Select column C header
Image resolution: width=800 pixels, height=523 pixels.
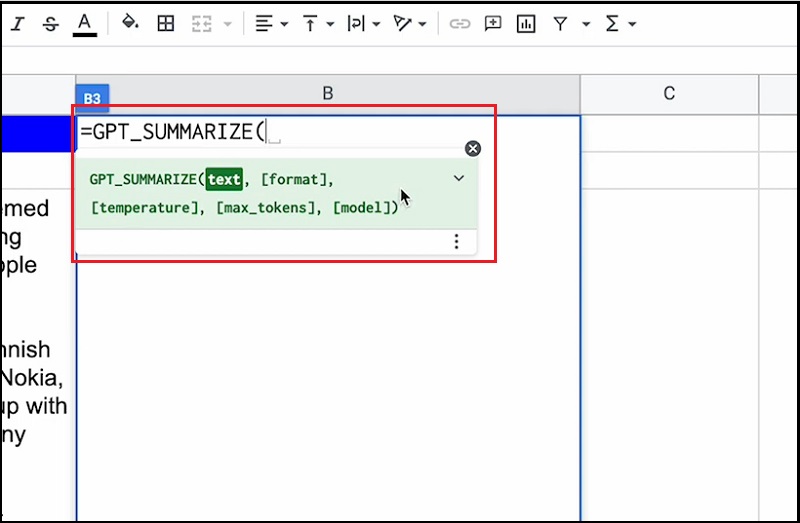click(x=669, y=94)
